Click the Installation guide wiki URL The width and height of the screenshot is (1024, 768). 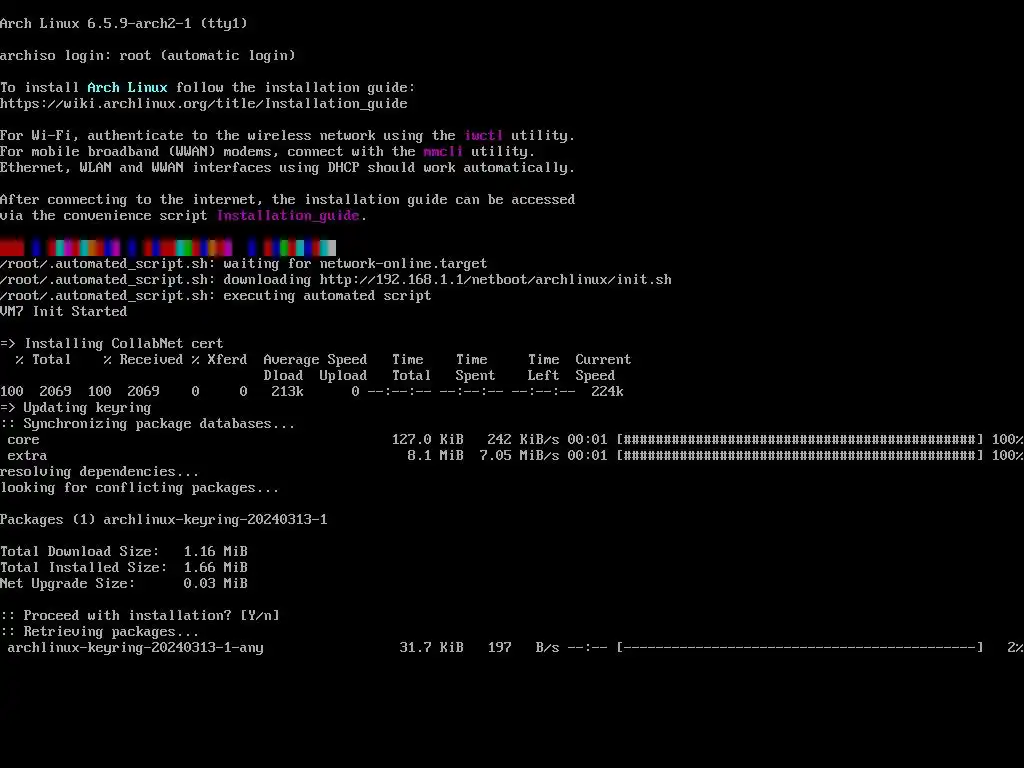204,103
